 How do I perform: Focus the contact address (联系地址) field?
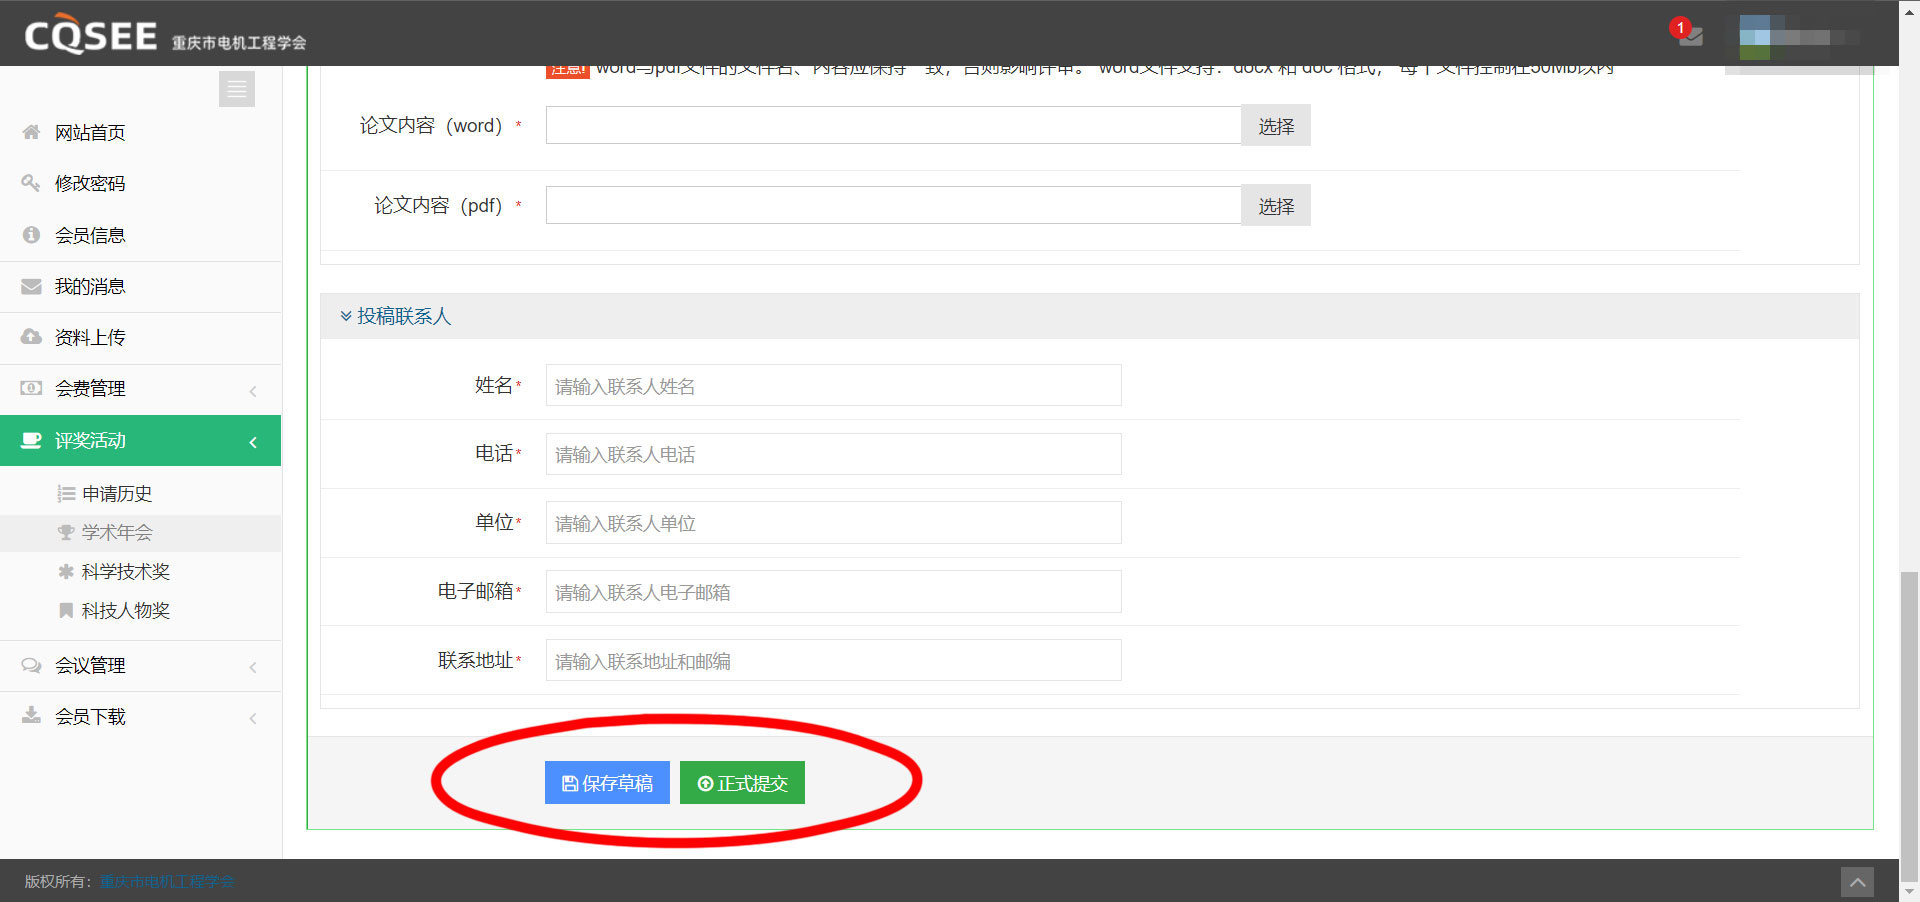tap(833, 661)
